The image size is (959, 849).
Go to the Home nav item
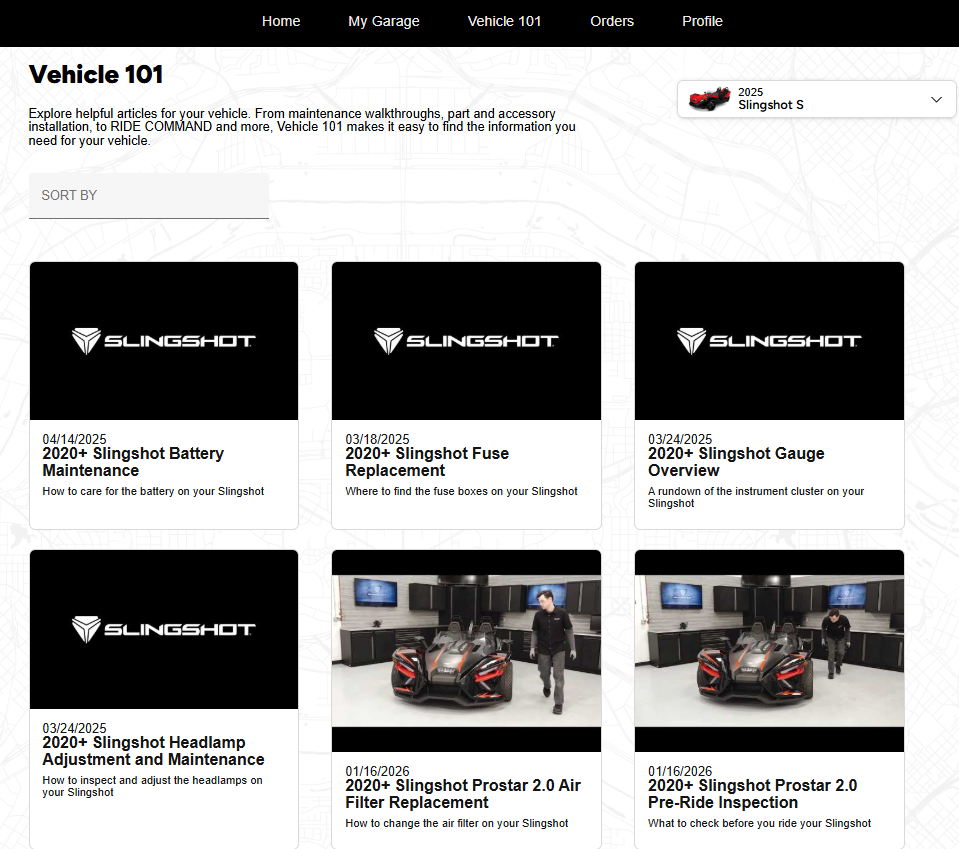point(281,21)
